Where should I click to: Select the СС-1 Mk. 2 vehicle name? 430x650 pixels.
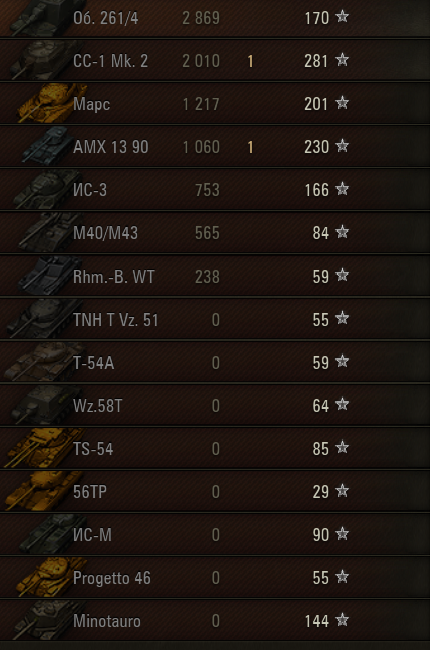[110, 61]
